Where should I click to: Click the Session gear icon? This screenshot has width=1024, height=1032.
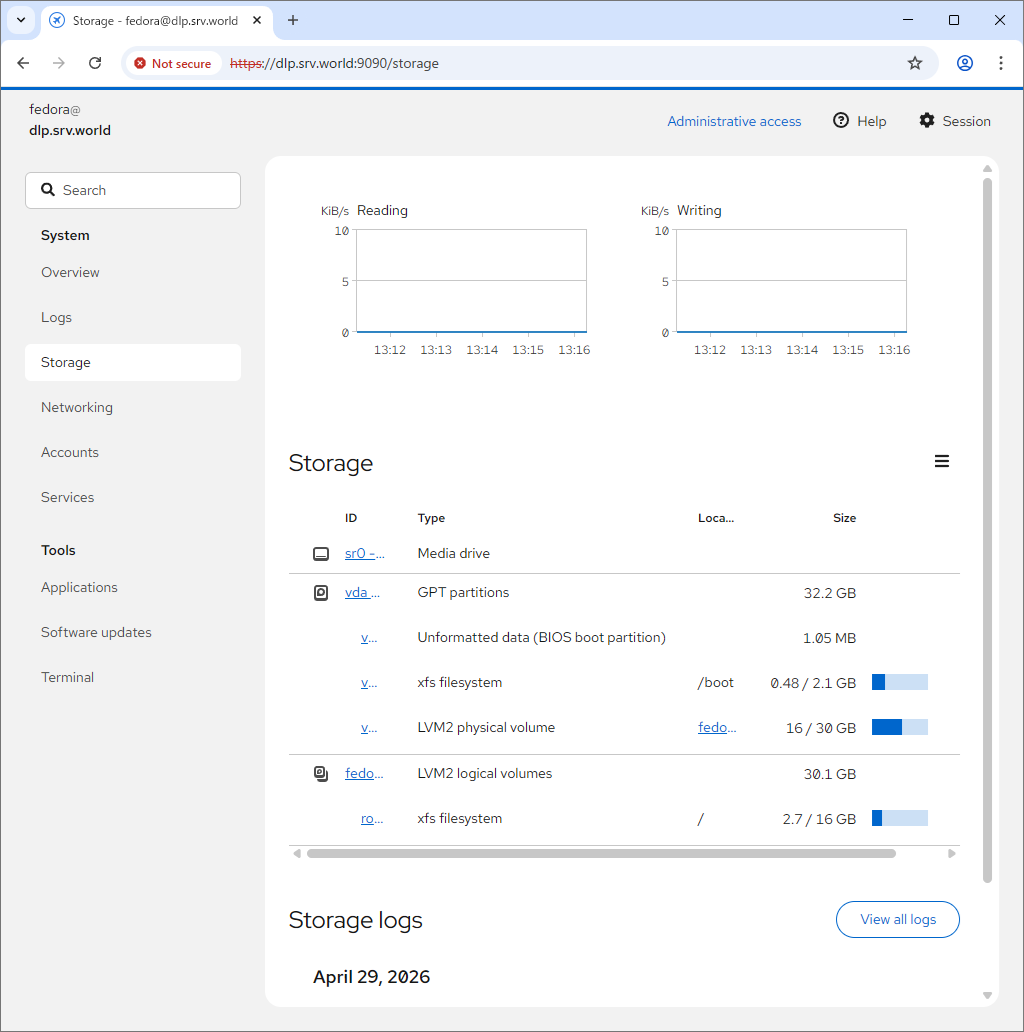[x=927, y=120]
